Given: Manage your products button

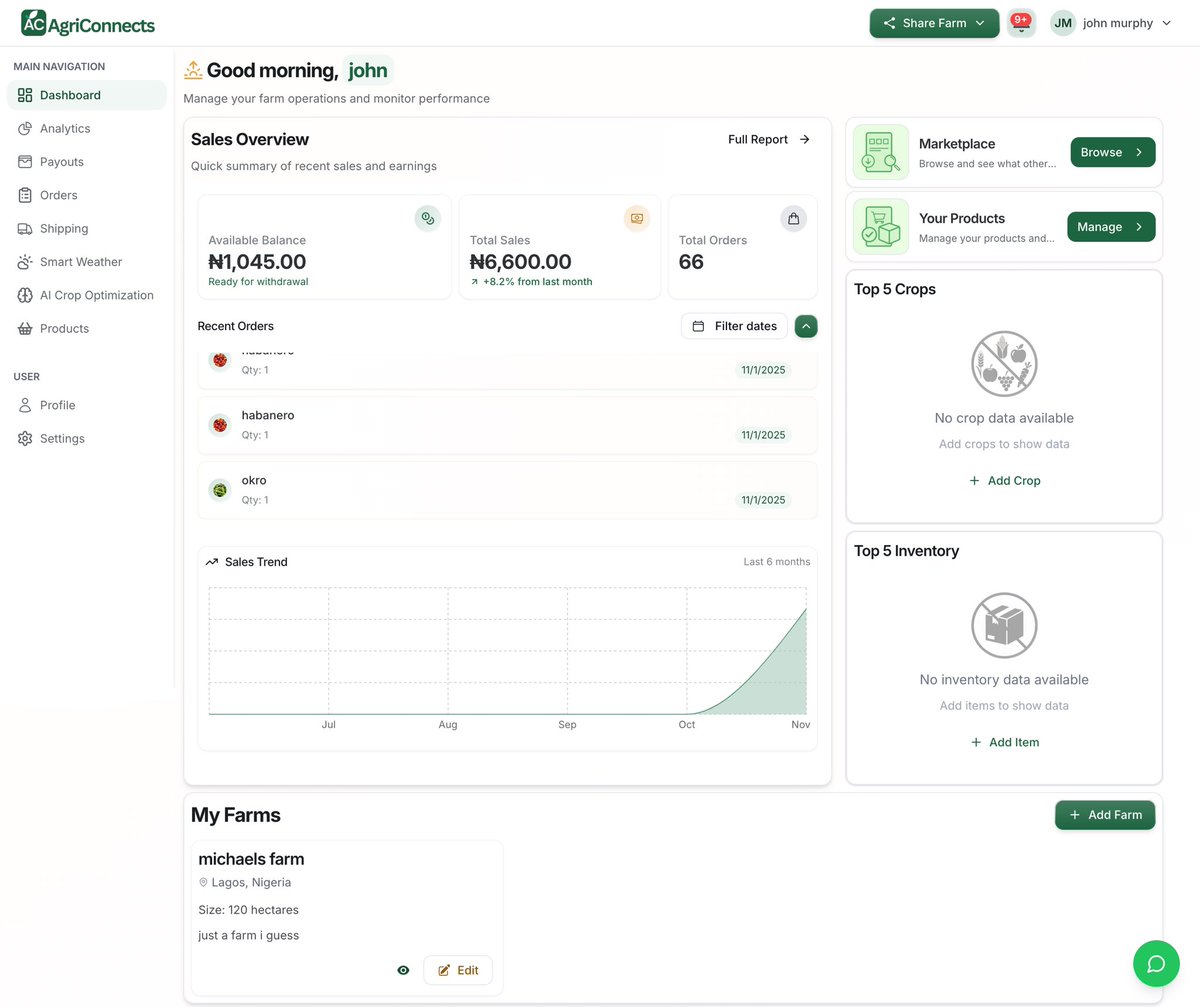Looking at the screenshot, I should [1111, 227].
